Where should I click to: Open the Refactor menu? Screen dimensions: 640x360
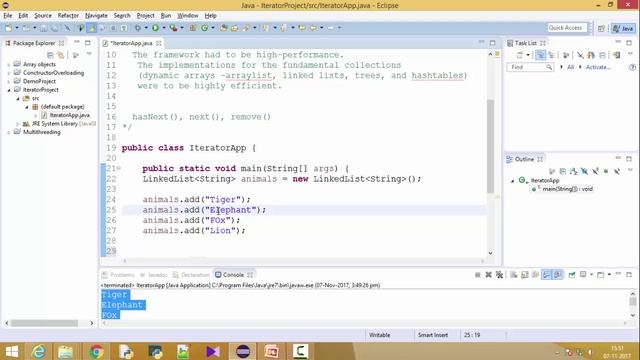68,16
